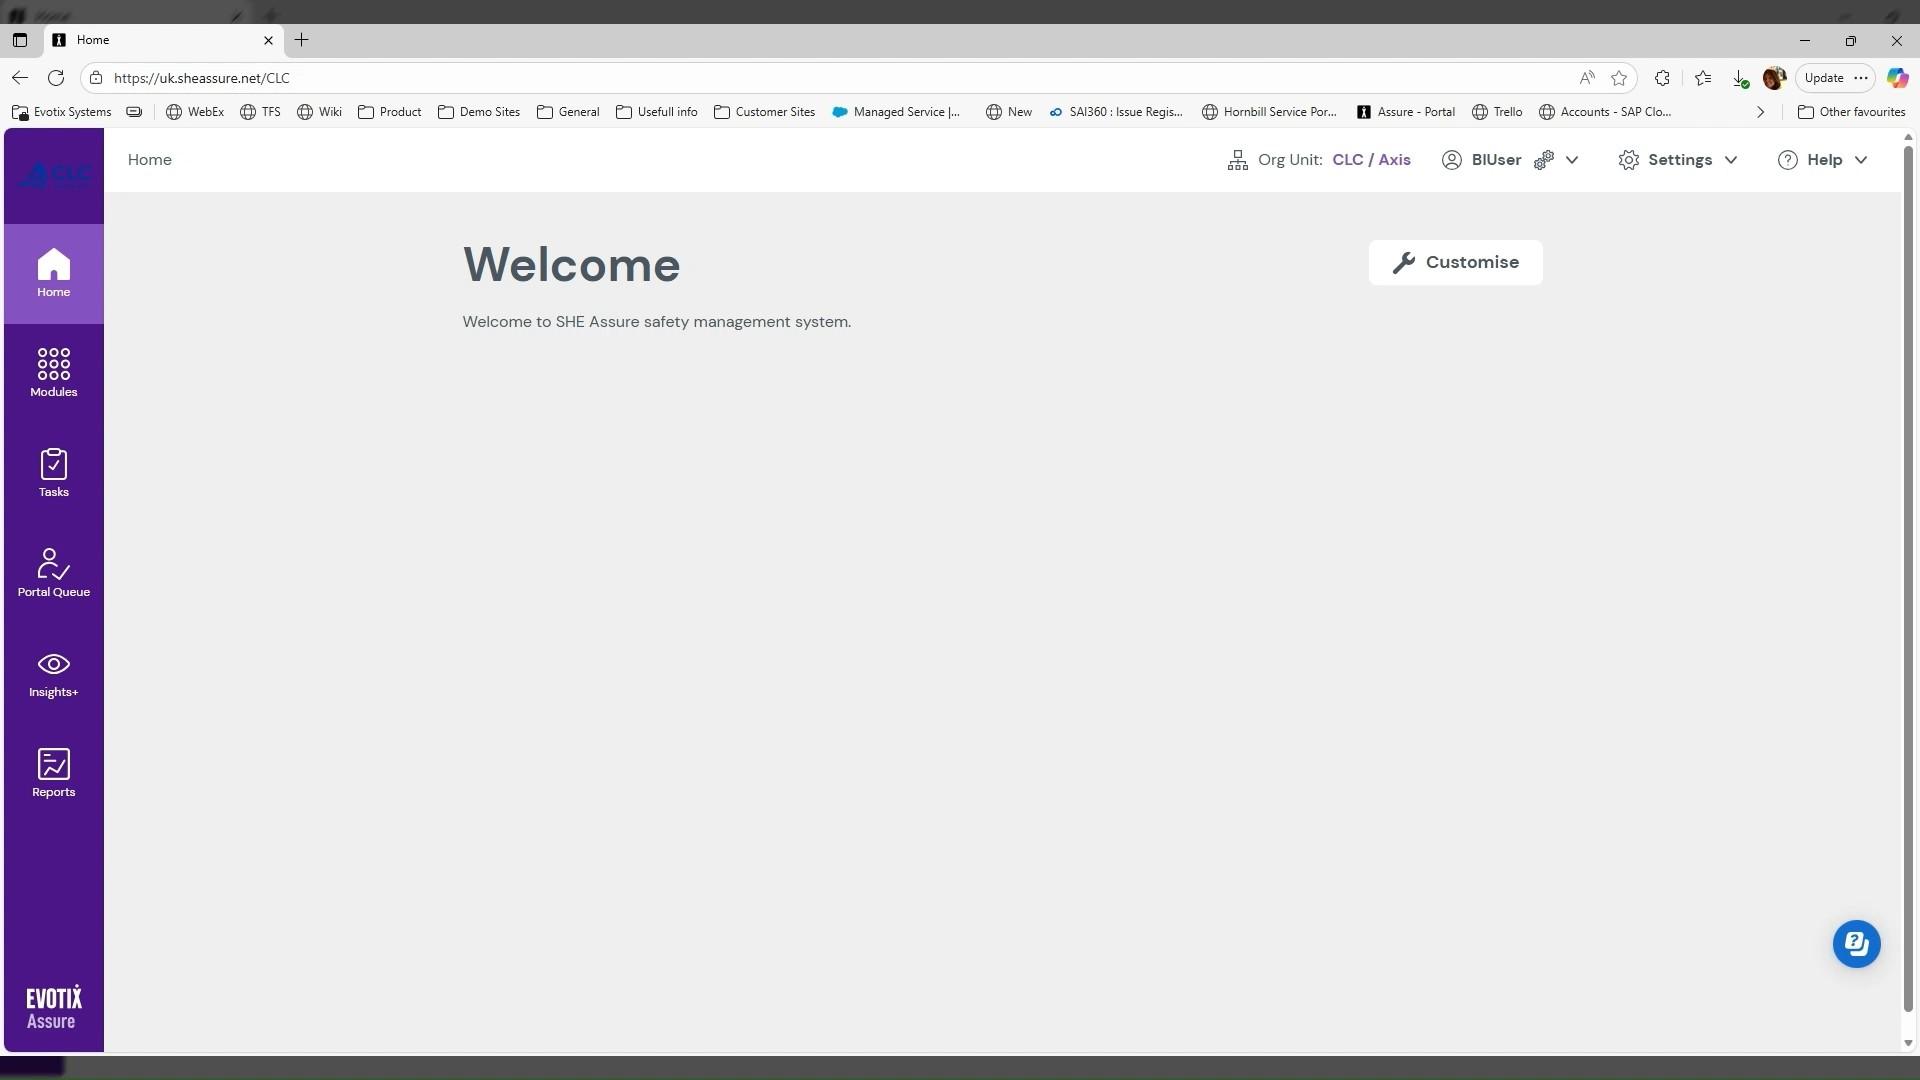Click the Customise button

click(1455, 262)
